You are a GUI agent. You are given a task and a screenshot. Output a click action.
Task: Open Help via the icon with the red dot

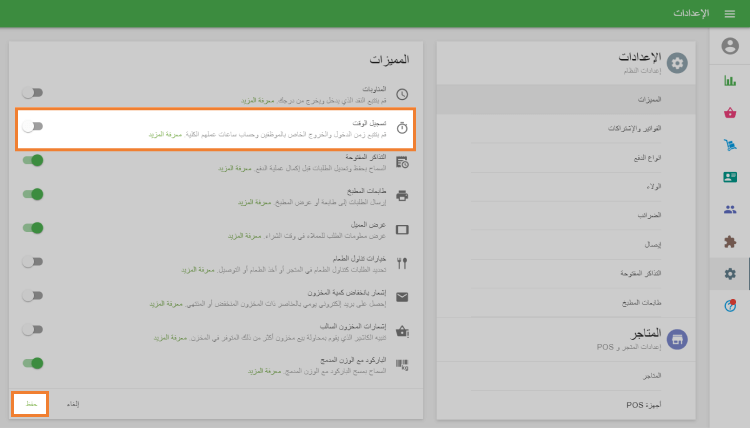(x=730, y=306)
